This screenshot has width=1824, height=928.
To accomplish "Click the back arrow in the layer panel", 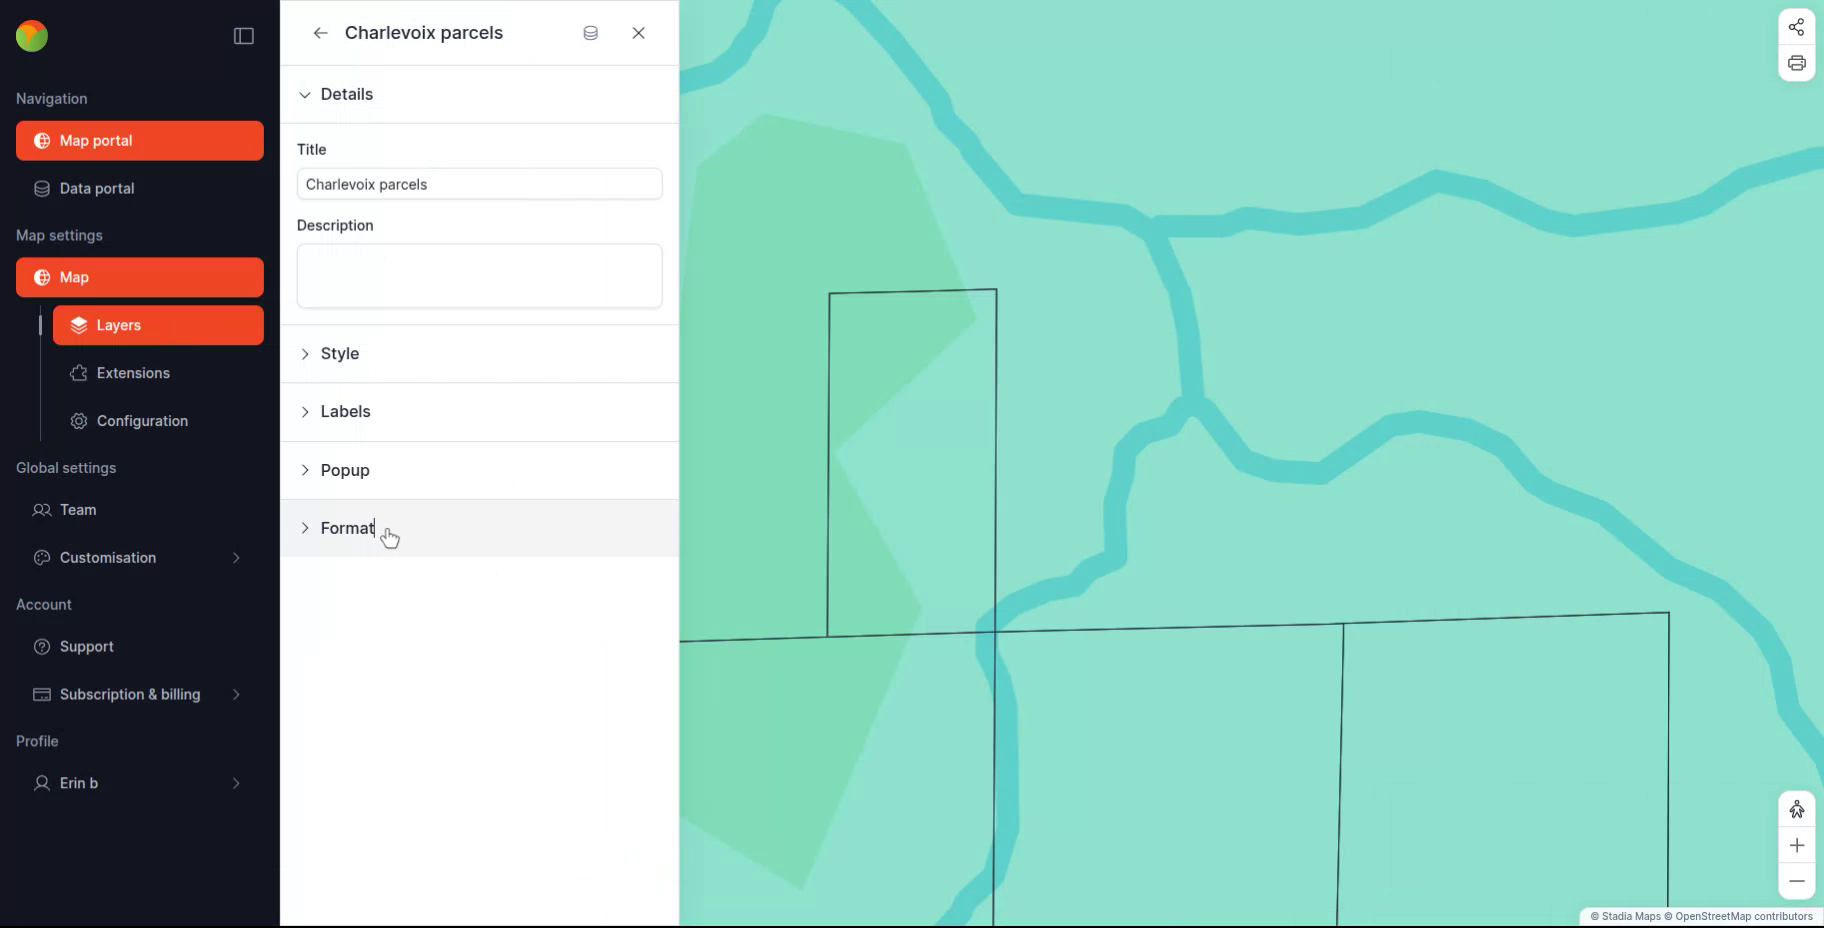I will click(x=320, y=32).
